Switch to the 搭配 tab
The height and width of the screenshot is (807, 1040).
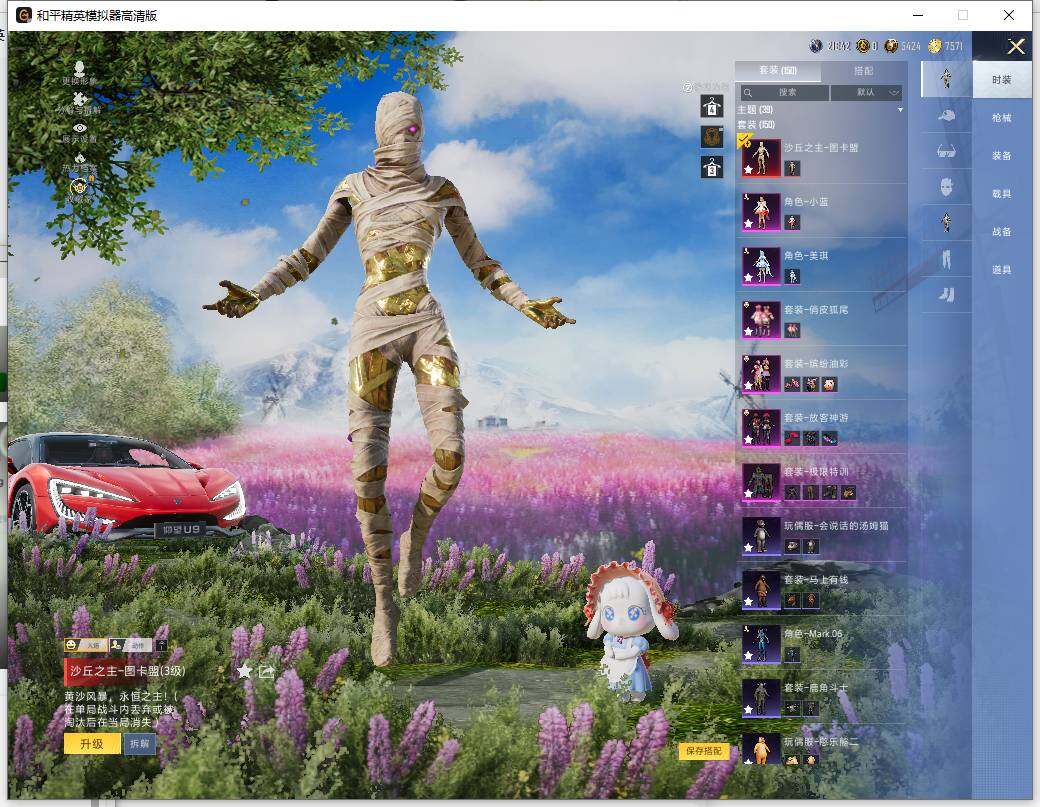tap(863, 72)
